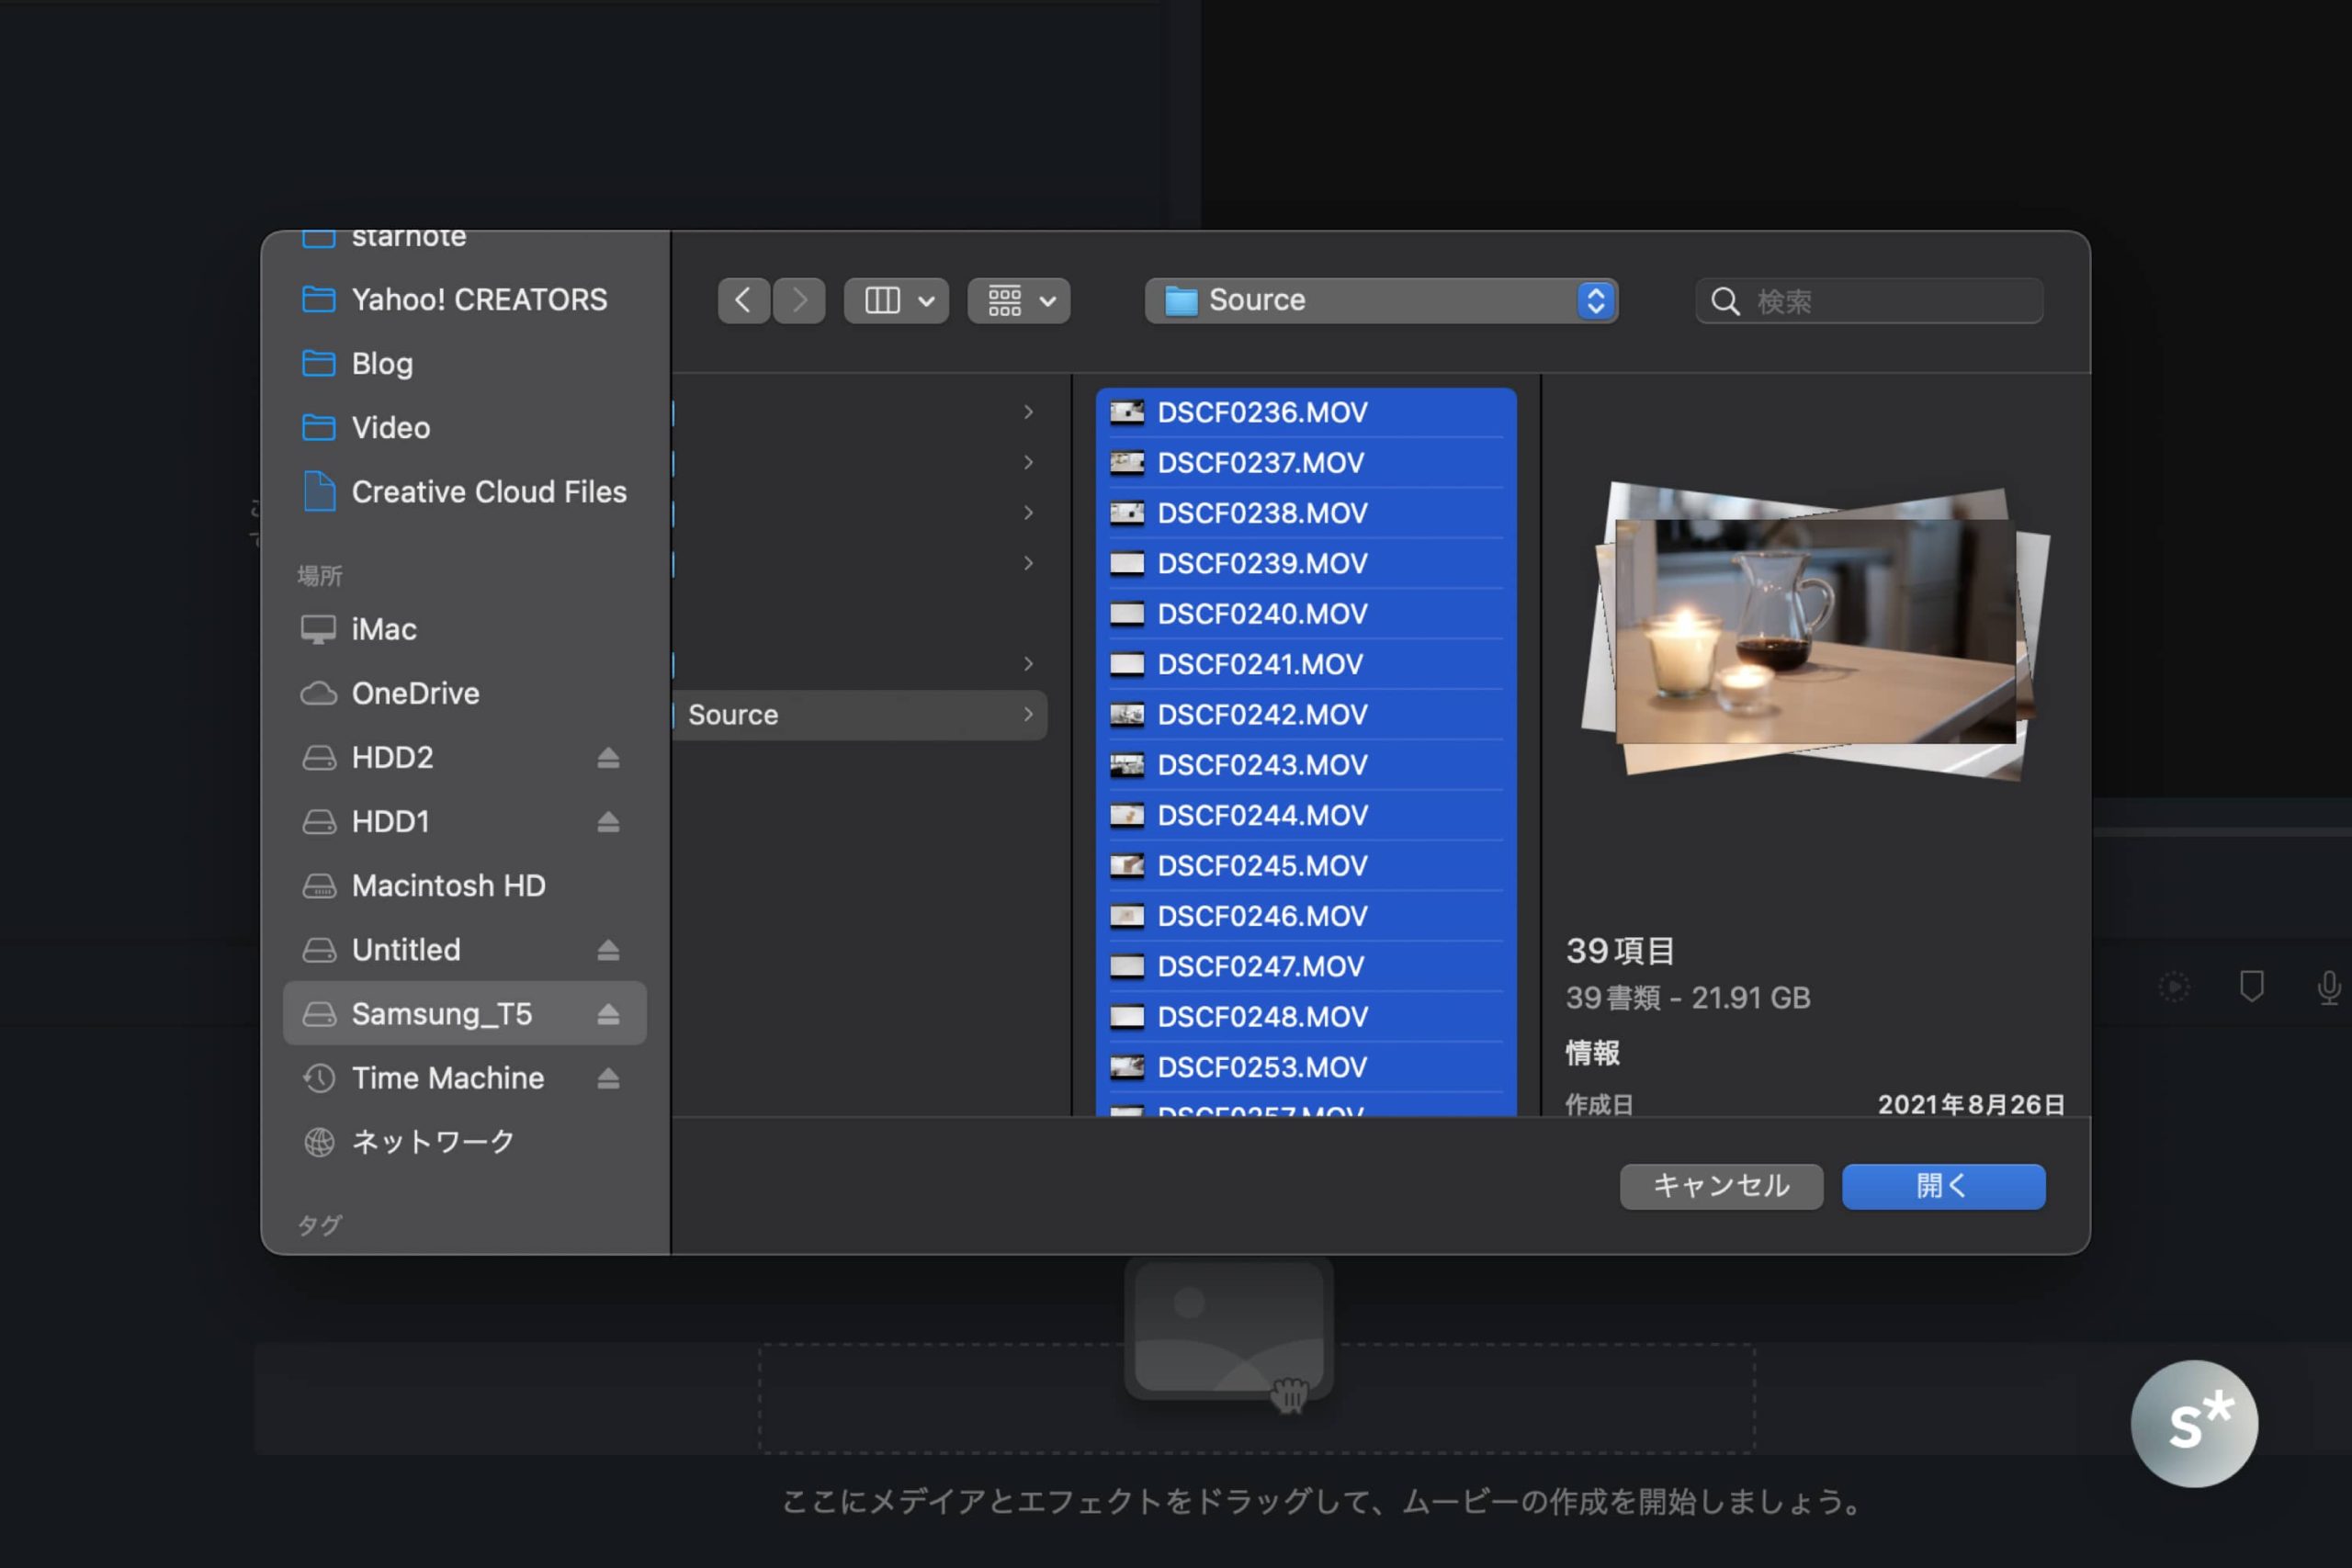Expand the Source folder chevron
Screen dimensions: 2352x1568
tap(1028, 714)
